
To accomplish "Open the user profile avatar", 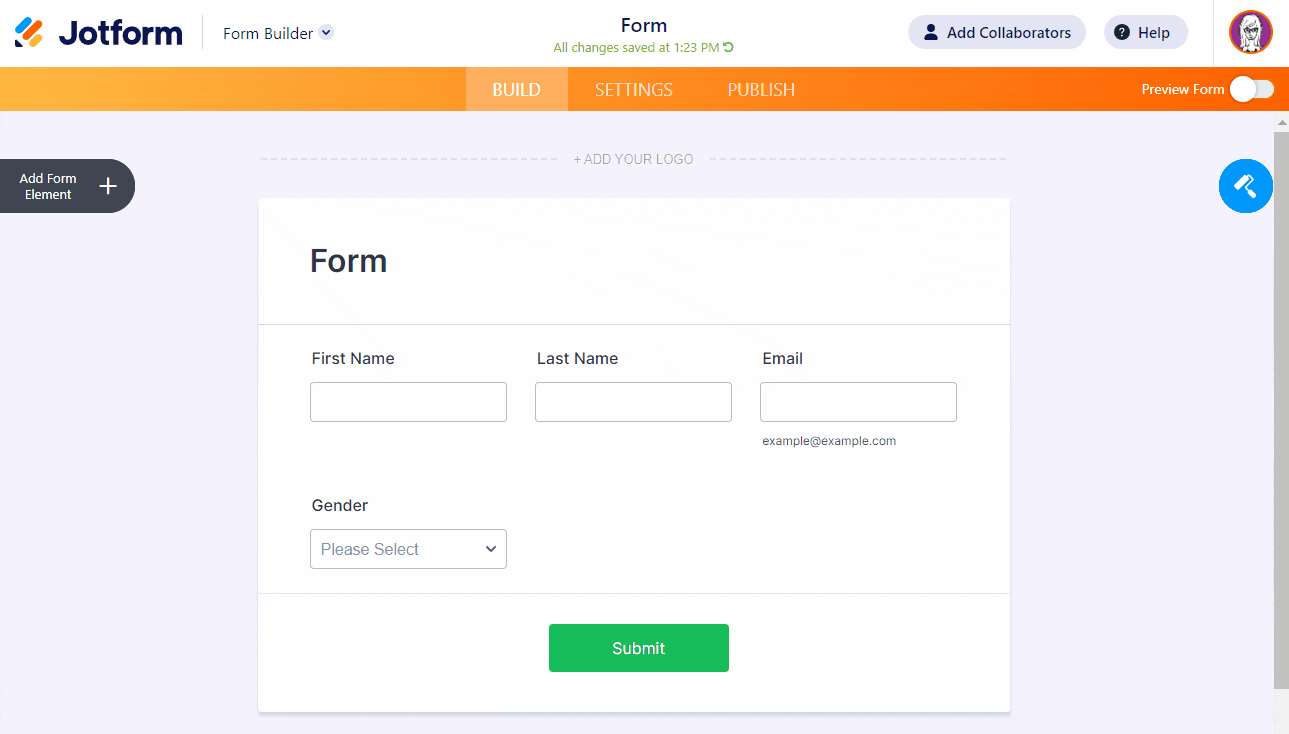I will point(1250,32).
